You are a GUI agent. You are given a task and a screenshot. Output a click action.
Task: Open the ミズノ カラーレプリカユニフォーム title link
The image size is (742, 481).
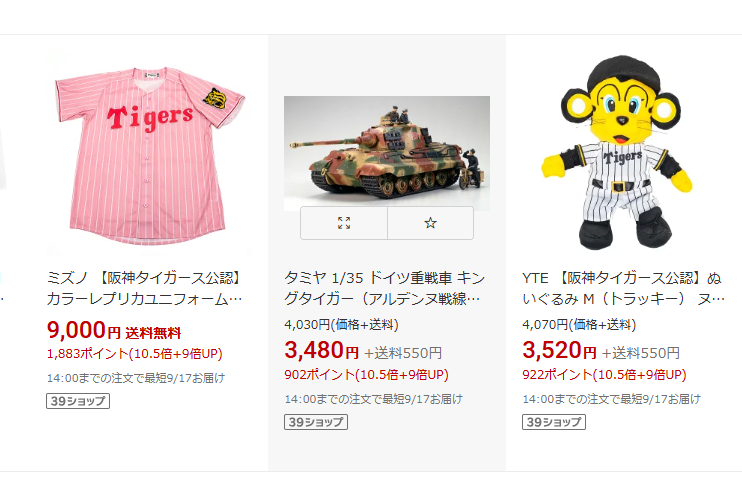145,288
